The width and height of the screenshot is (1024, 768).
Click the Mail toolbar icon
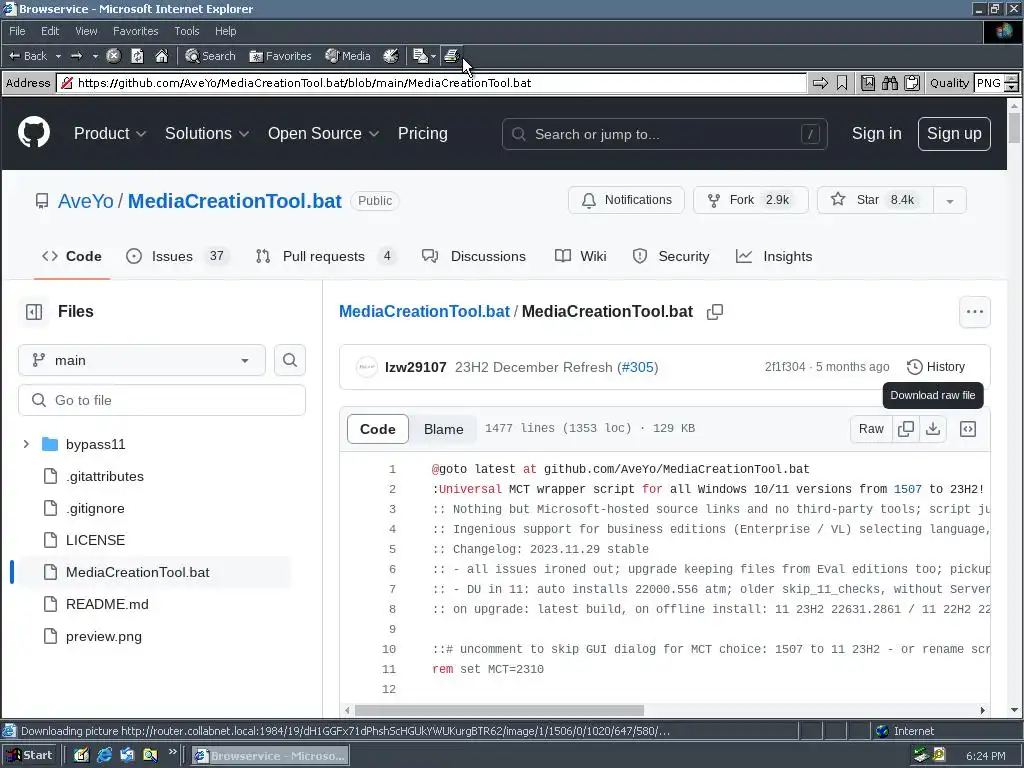point(421,56)
